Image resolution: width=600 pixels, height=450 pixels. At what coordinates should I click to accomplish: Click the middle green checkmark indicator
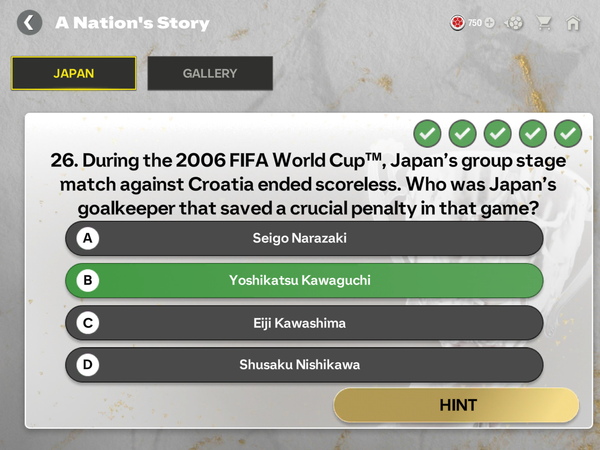[x=497, y=132]
